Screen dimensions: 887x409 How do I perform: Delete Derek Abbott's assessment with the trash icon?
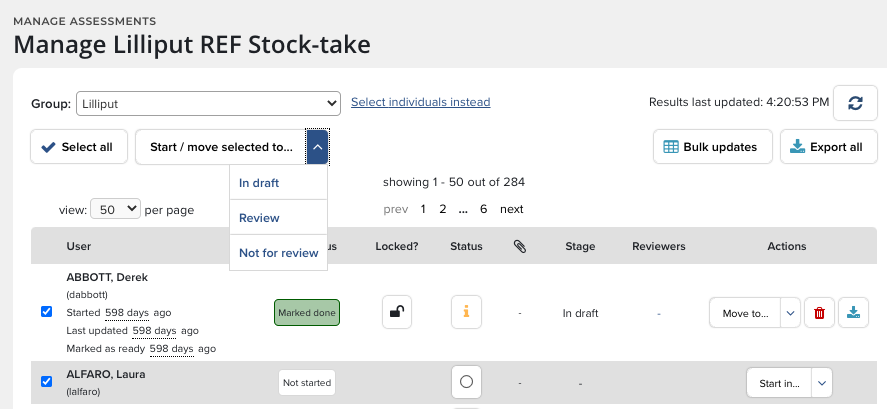820,313
